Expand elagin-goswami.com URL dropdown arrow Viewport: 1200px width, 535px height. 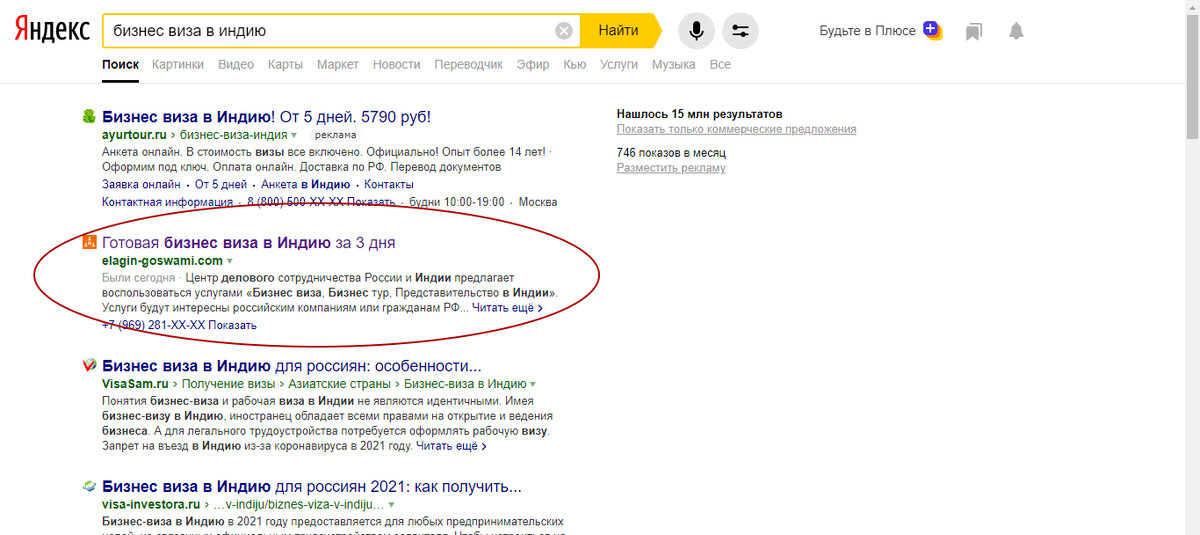click(230, 261)
